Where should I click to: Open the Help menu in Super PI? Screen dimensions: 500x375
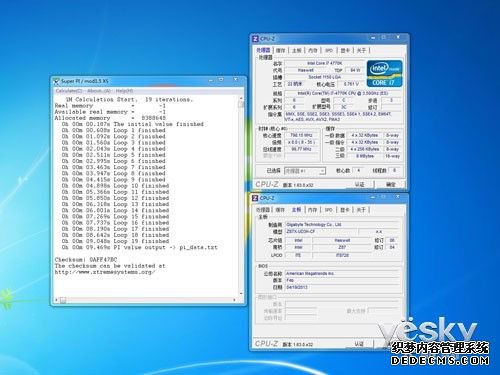tap(124, 91)
